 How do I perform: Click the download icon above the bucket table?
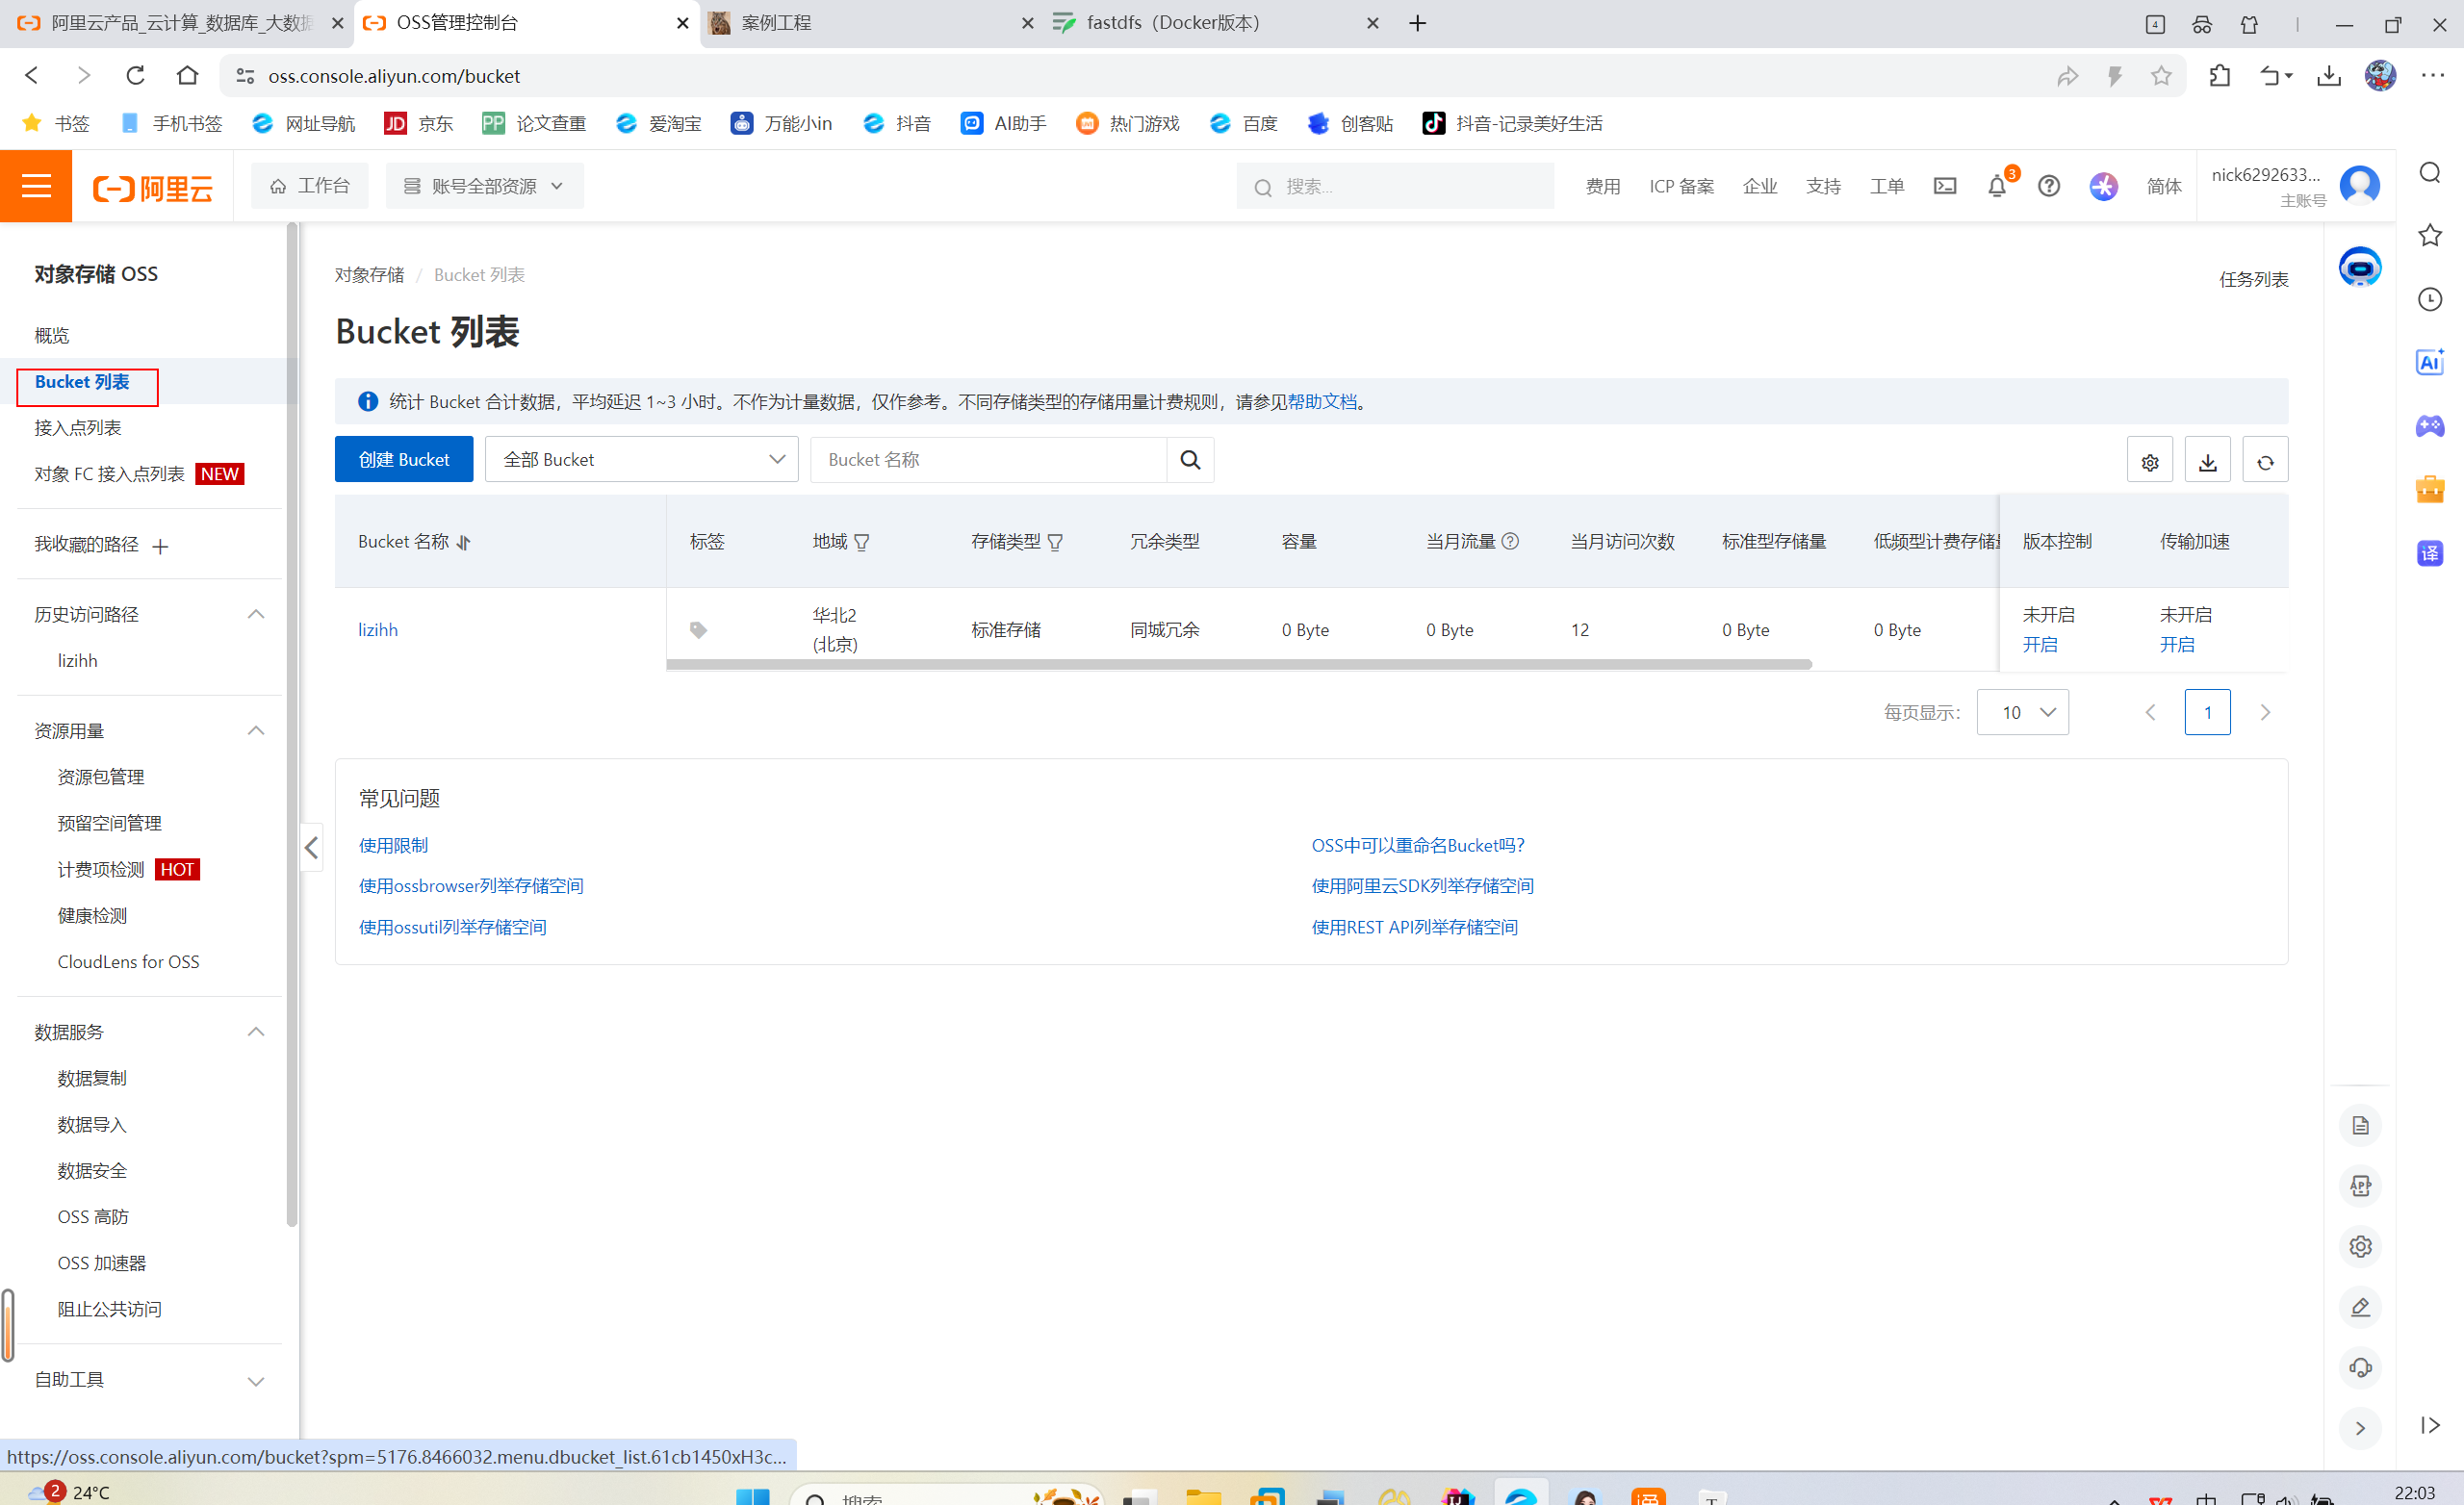click(x=2207, y=461)
